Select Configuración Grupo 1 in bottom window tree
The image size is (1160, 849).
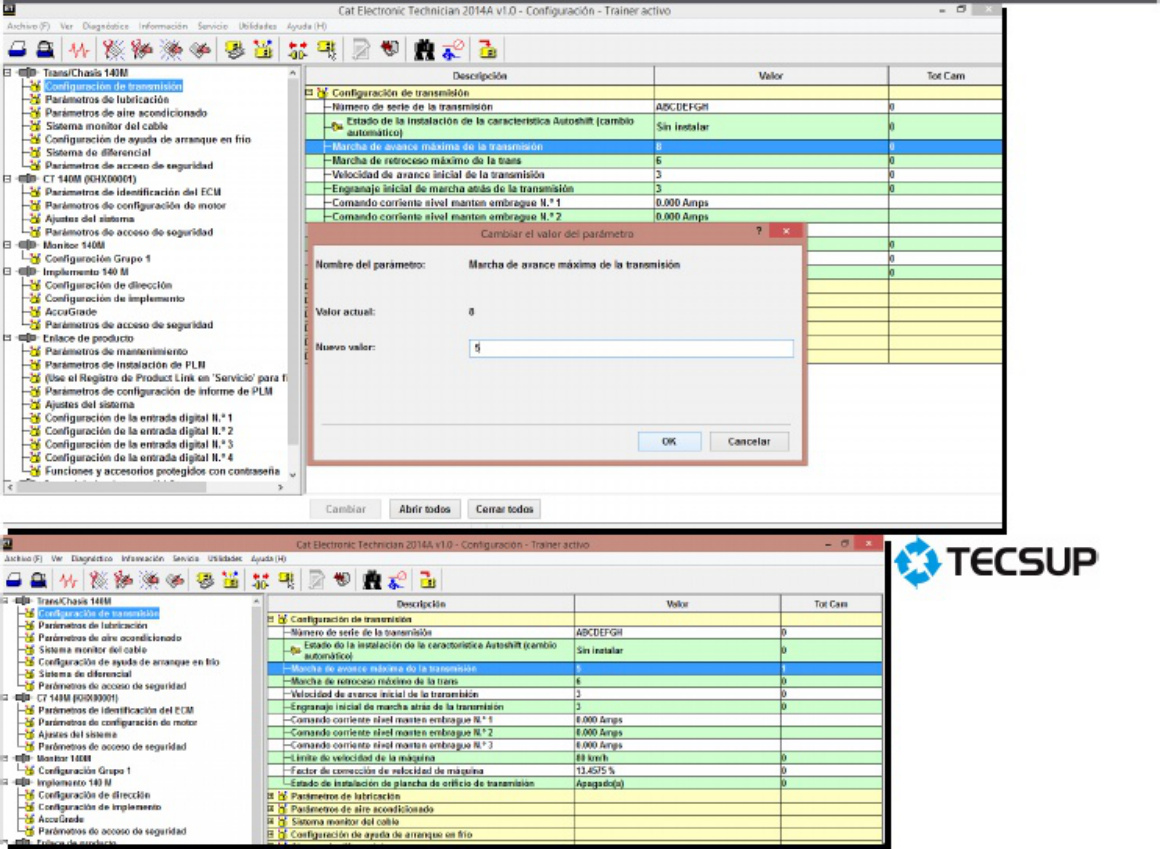(x=84, y=770)
